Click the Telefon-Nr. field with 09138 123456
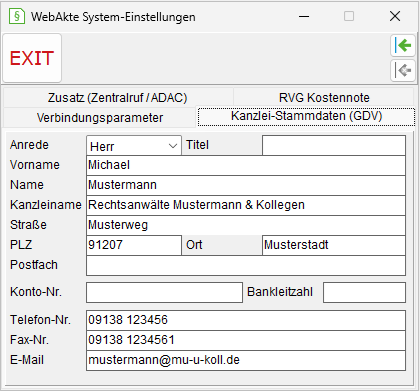The image size is (420, 391). point(246,320)
